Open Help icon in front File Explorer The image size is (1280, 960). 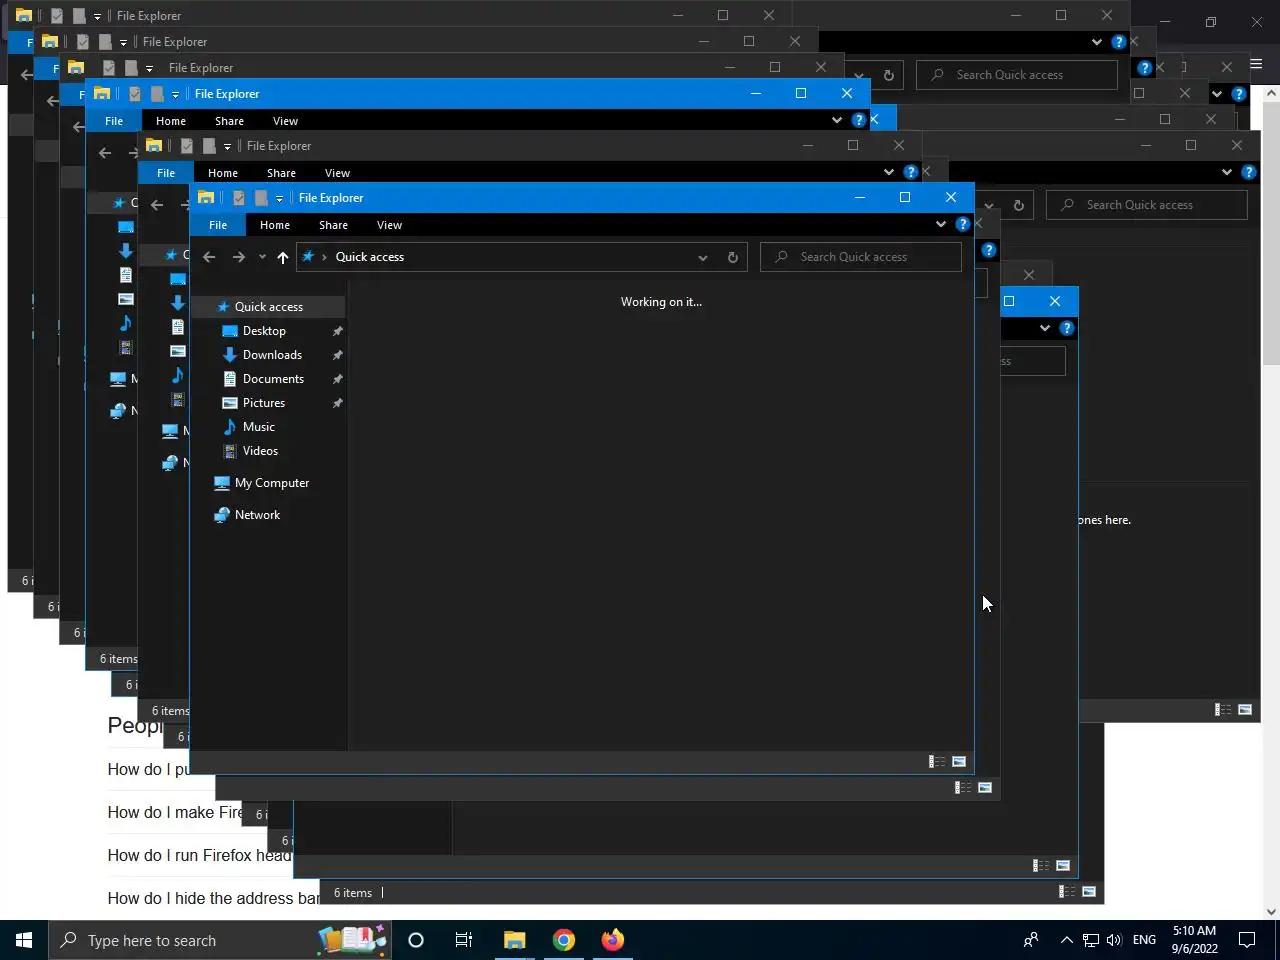(963, 224)
